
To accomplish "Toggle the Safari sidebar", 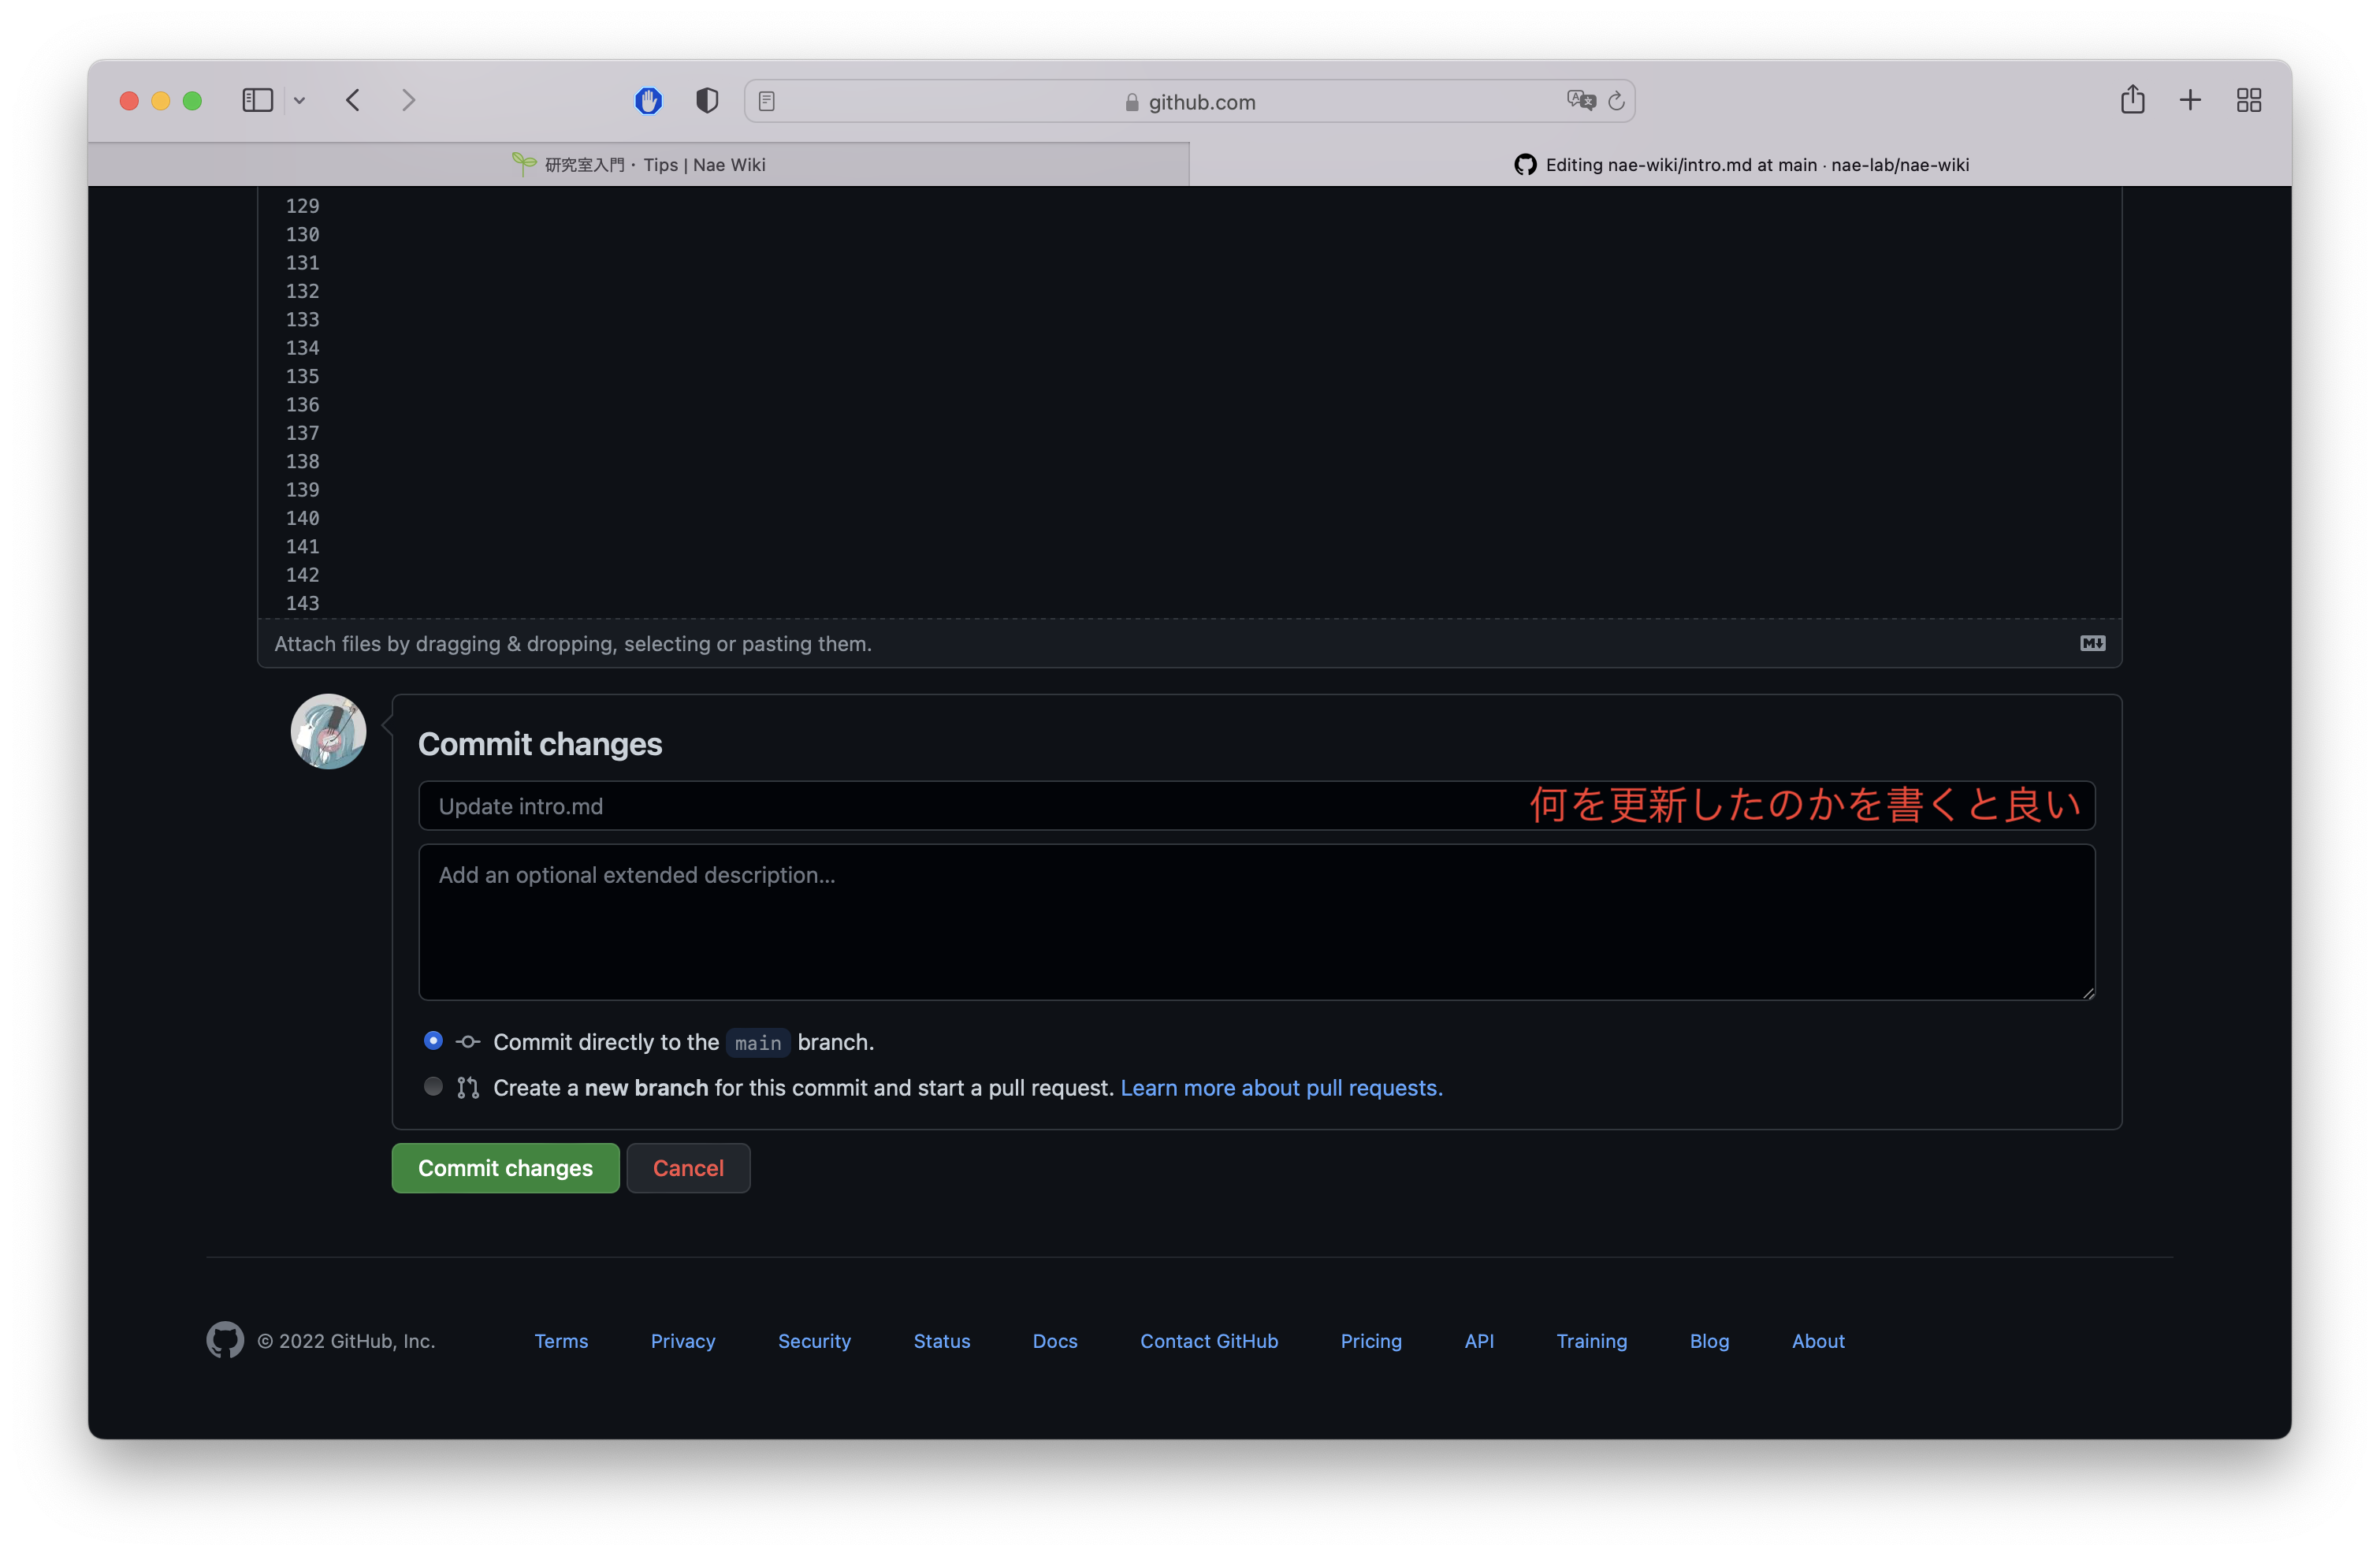I will [x=257, y=100].
